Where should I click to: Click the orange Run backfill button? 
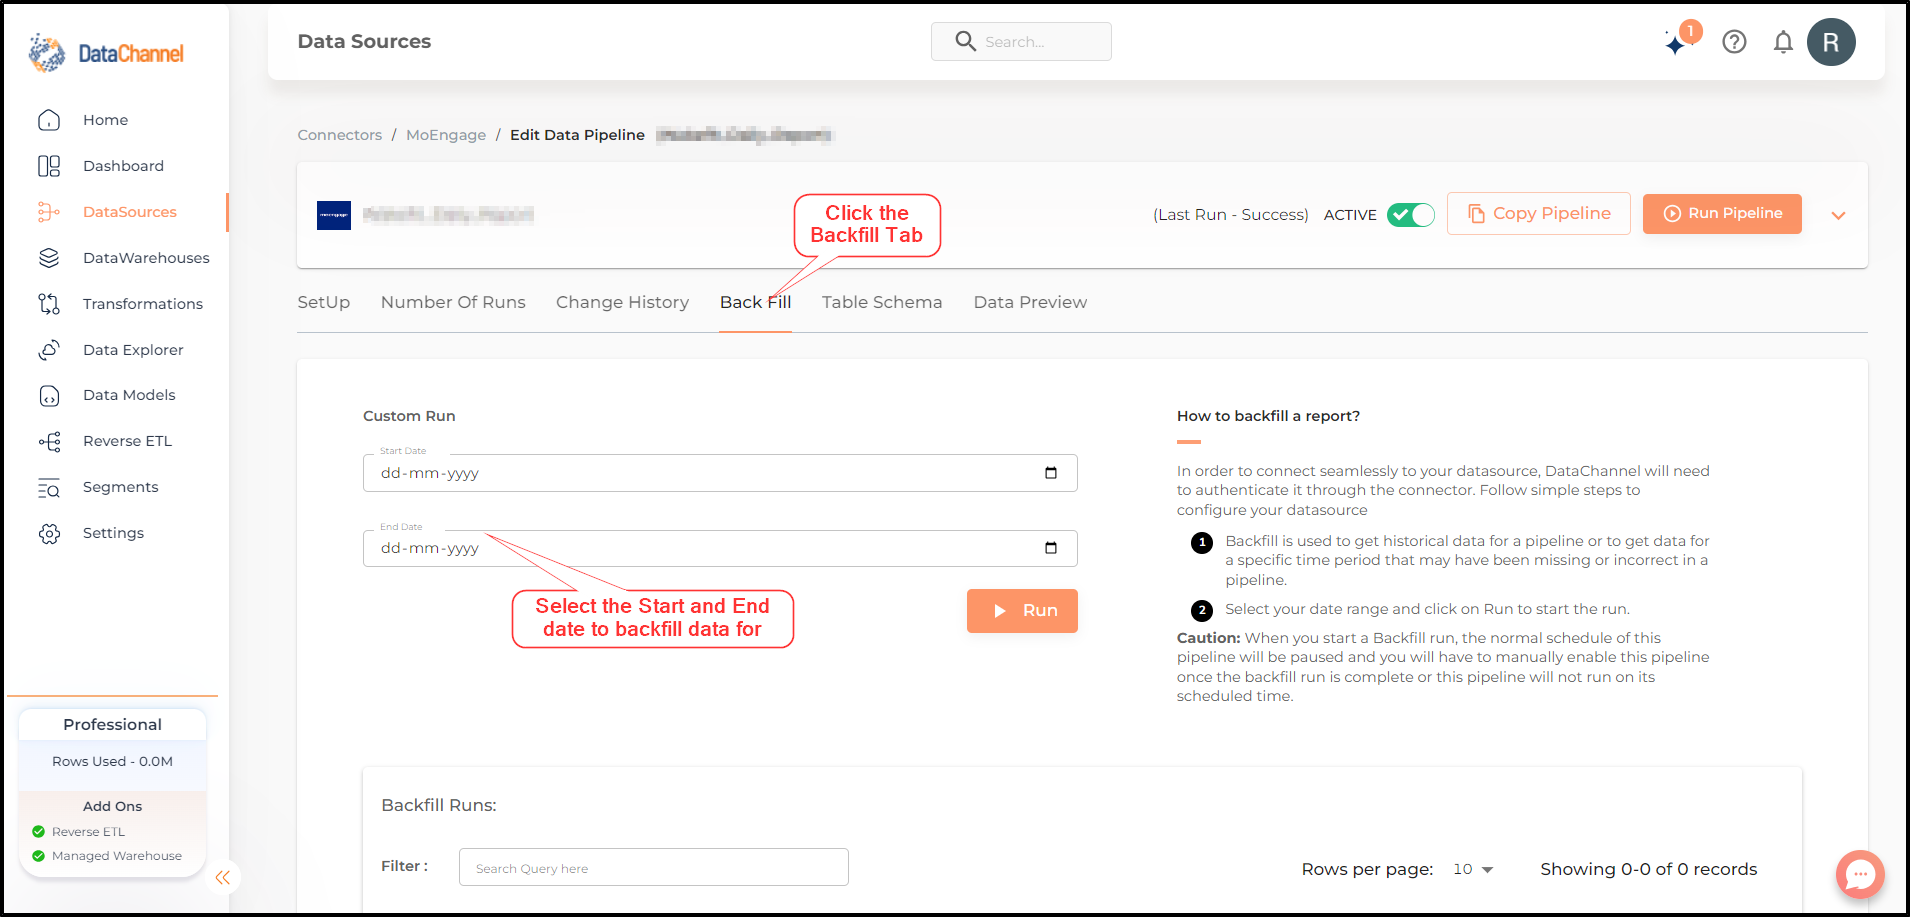[1022, 611]
